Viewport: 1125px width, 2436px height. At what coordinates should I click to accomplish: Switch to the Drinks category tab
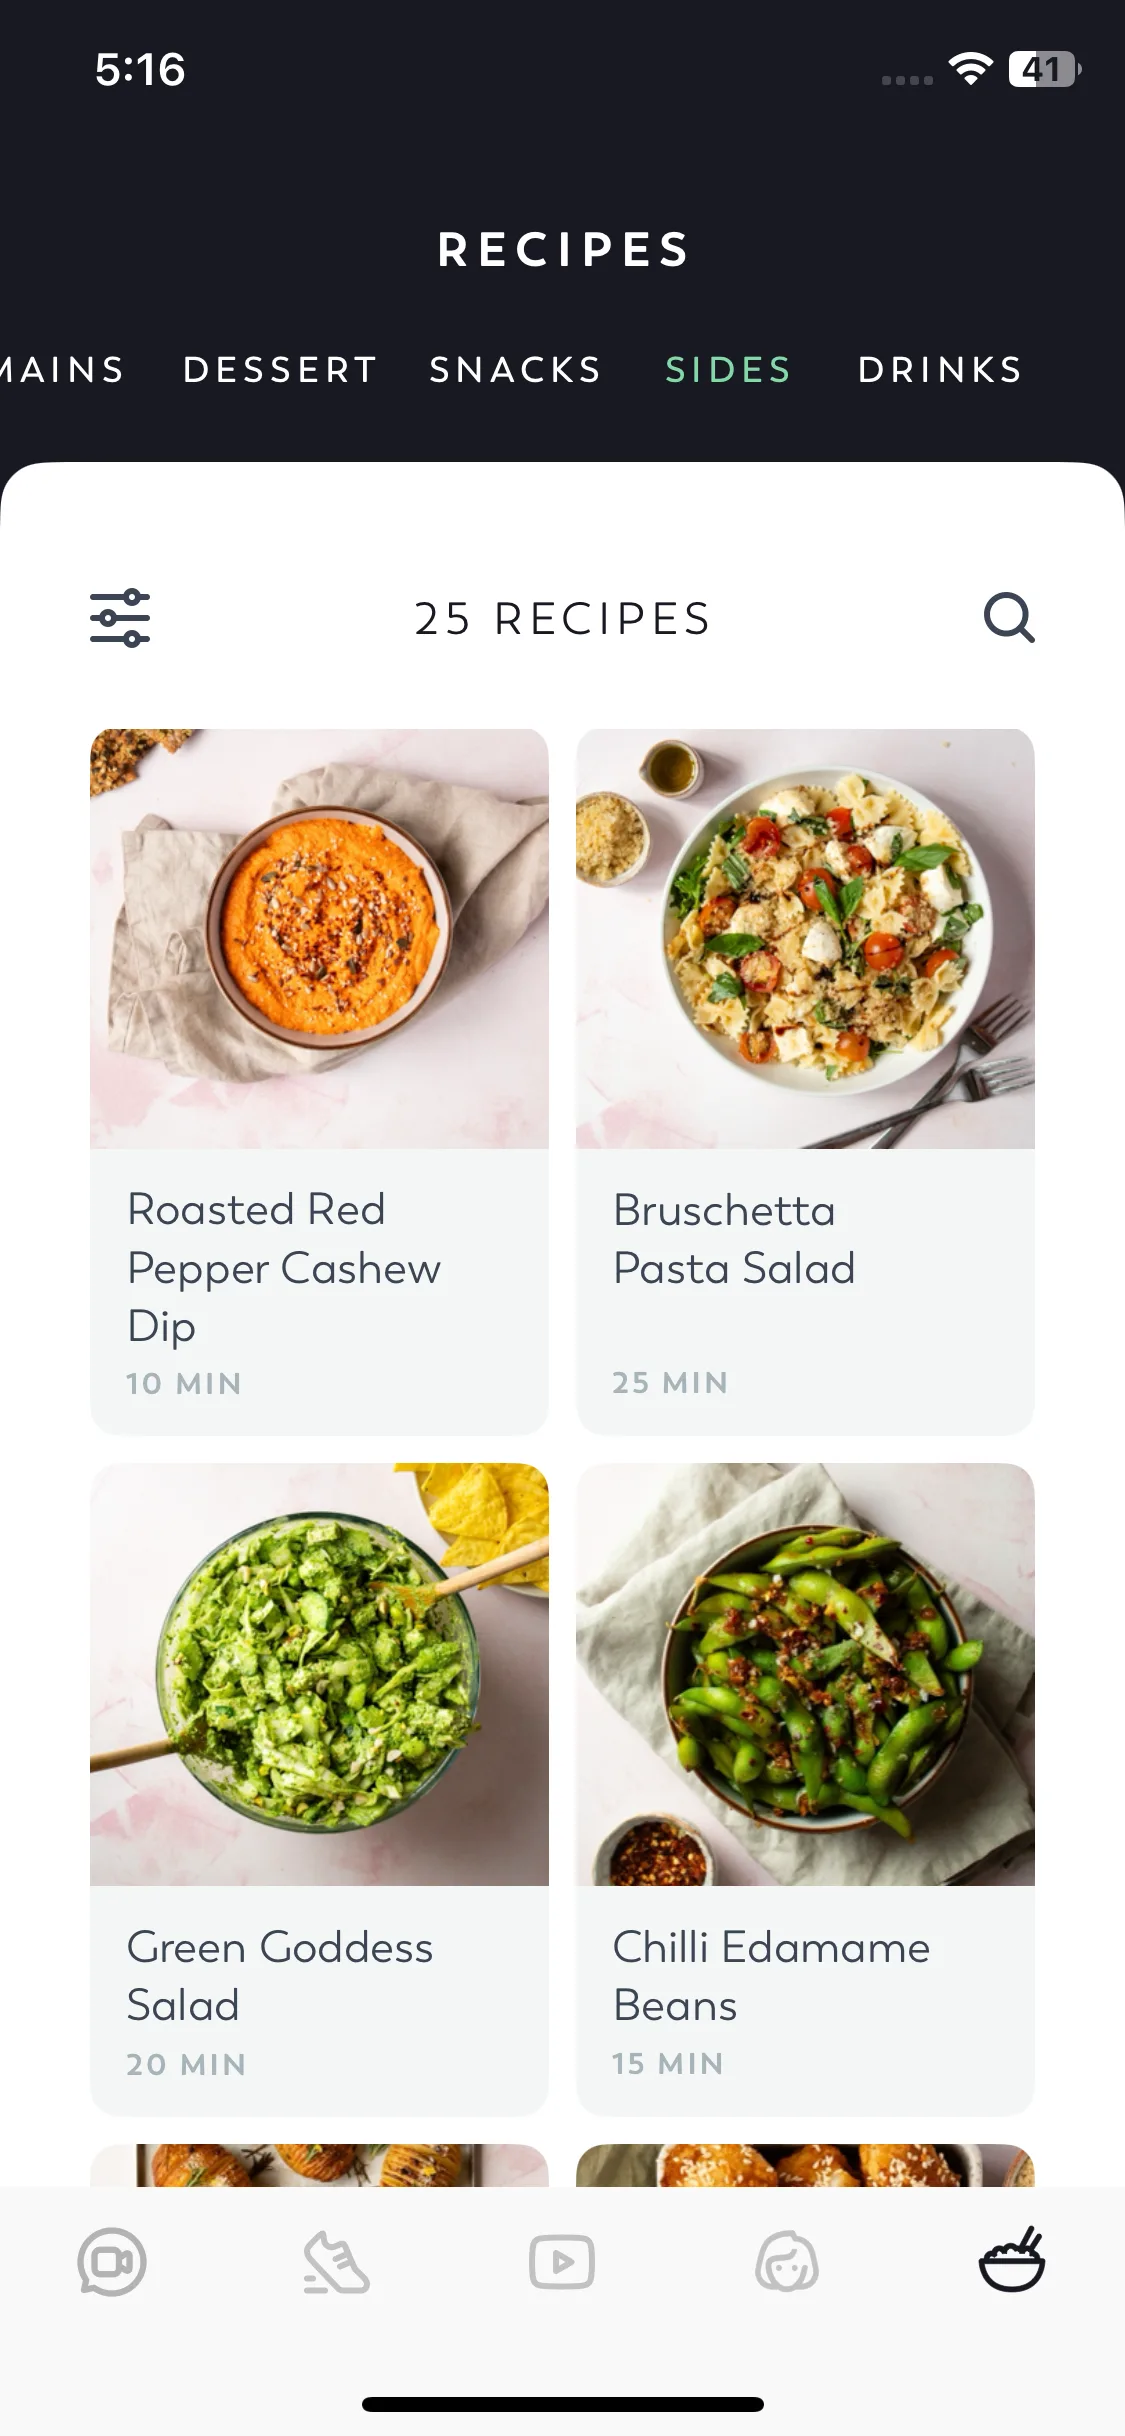click(x=940, y=370)
